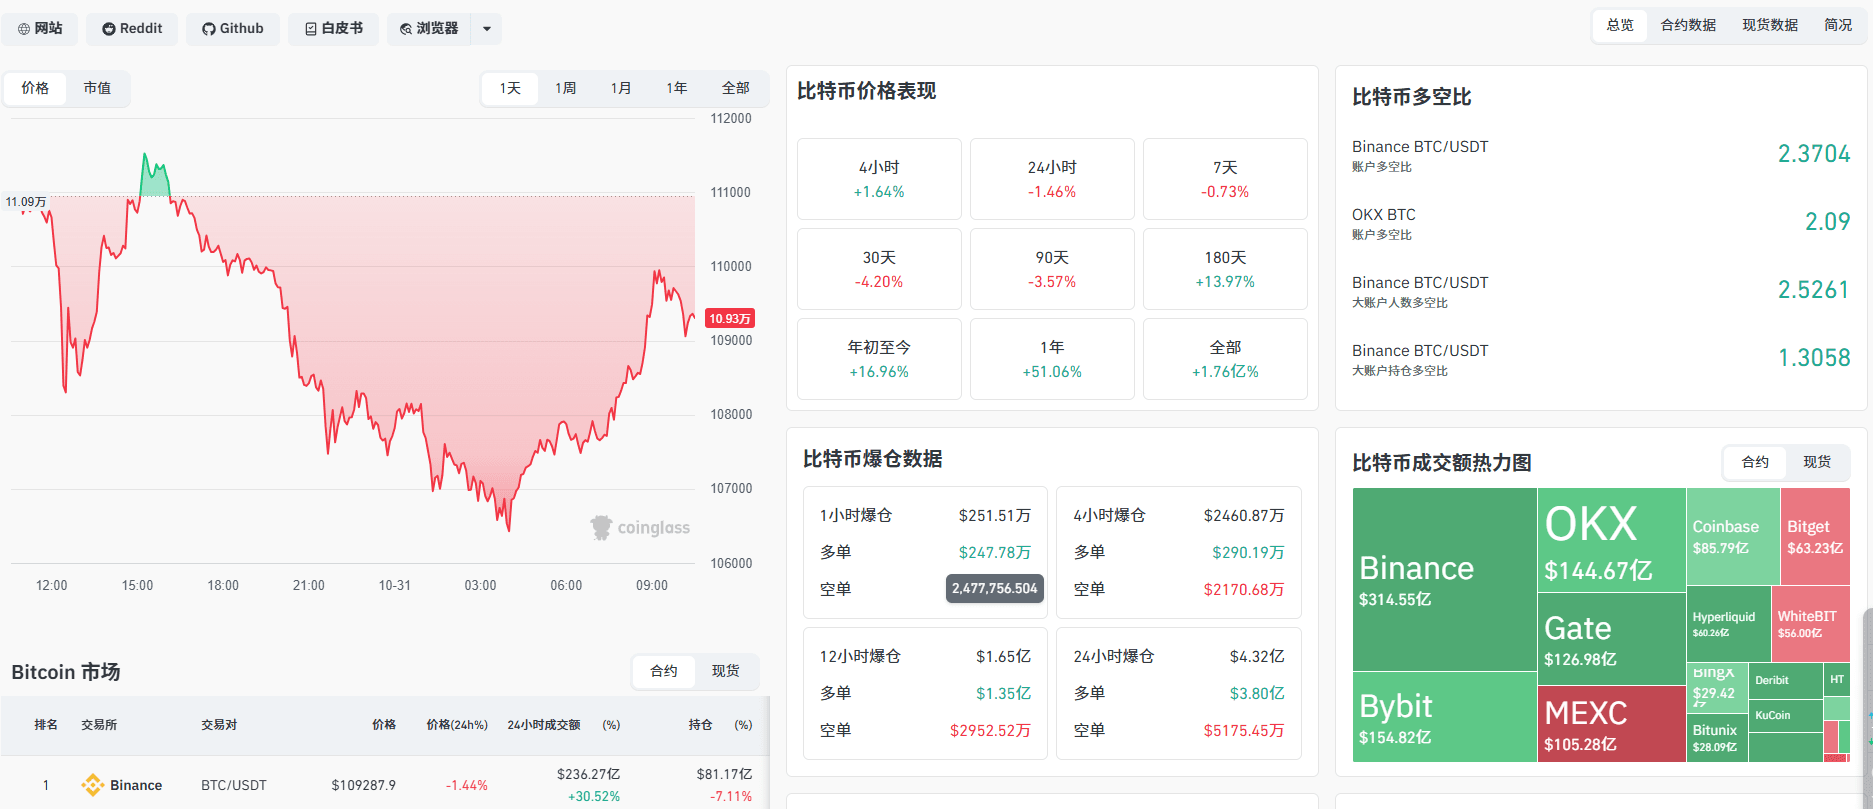The width and height of the screenshot is (1873, 809).
Task: Open the 网站 globe link
Action: click(x=40, y=29)
